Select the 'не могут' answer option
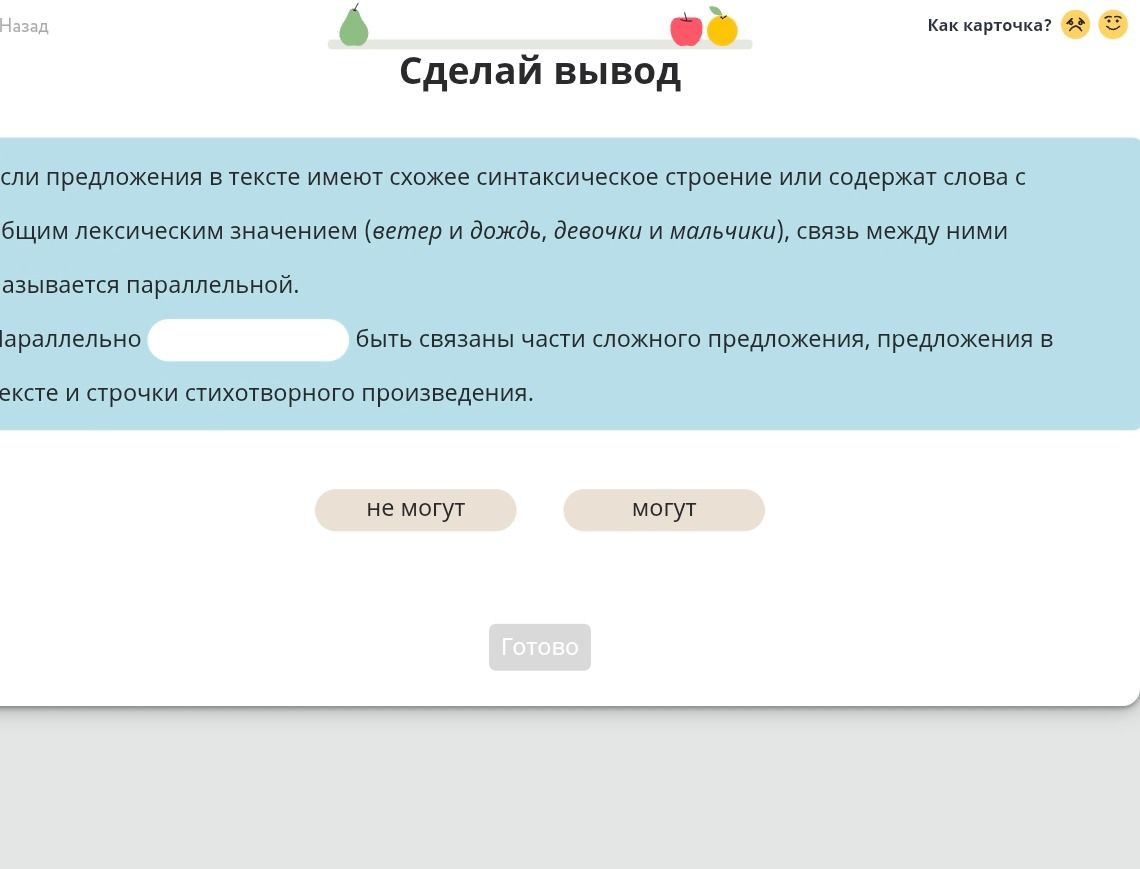 coord(415,510)
